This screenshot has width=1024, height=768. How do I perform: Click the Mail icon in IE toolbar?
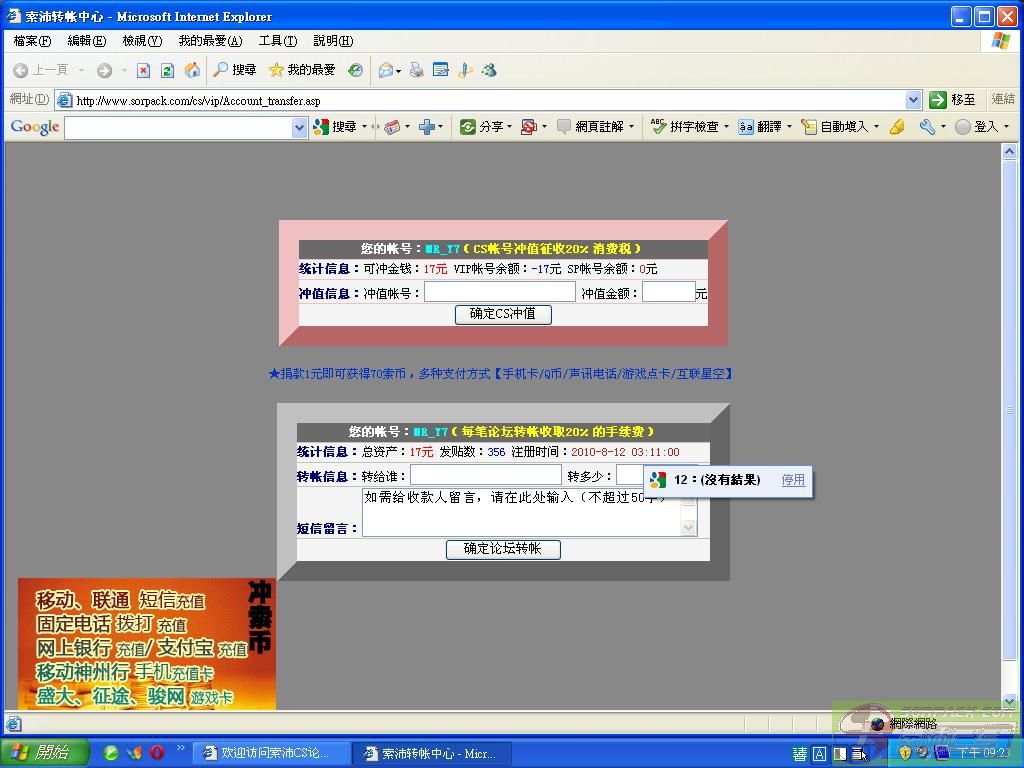tap(386, 70)
